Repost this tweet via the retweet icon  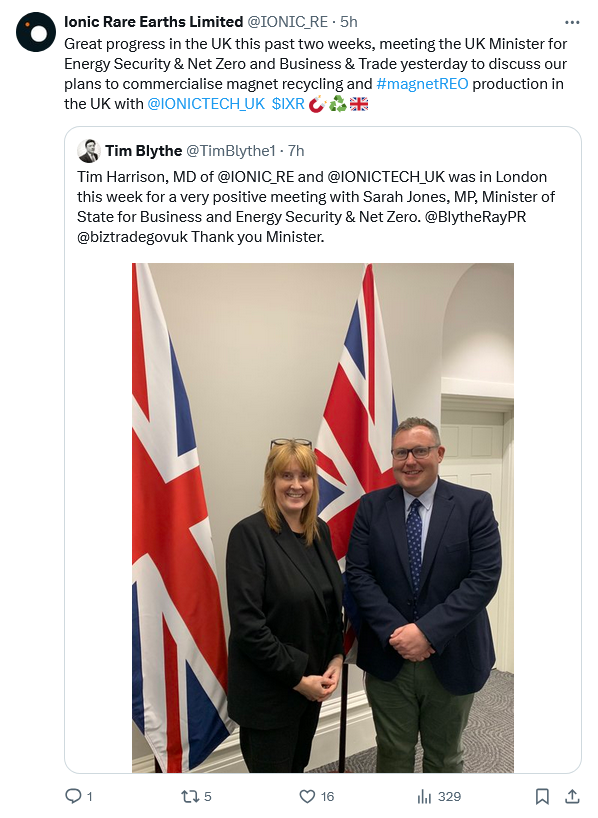189,796
